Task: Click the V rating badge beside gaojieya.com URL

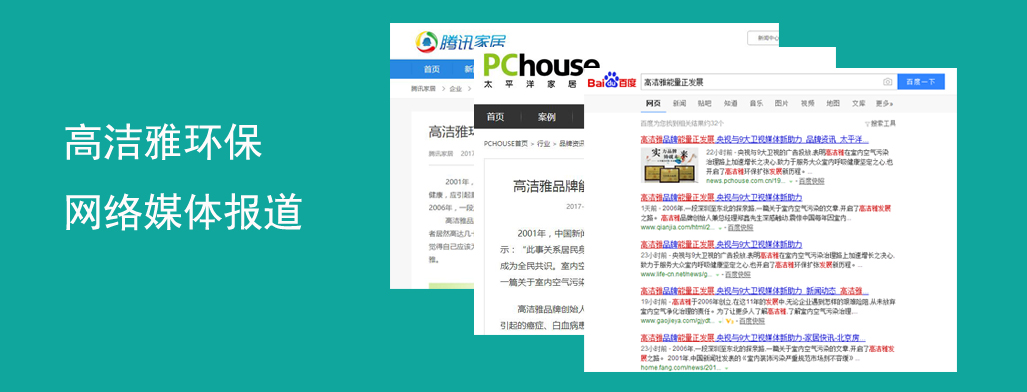Action: (729, 321)
